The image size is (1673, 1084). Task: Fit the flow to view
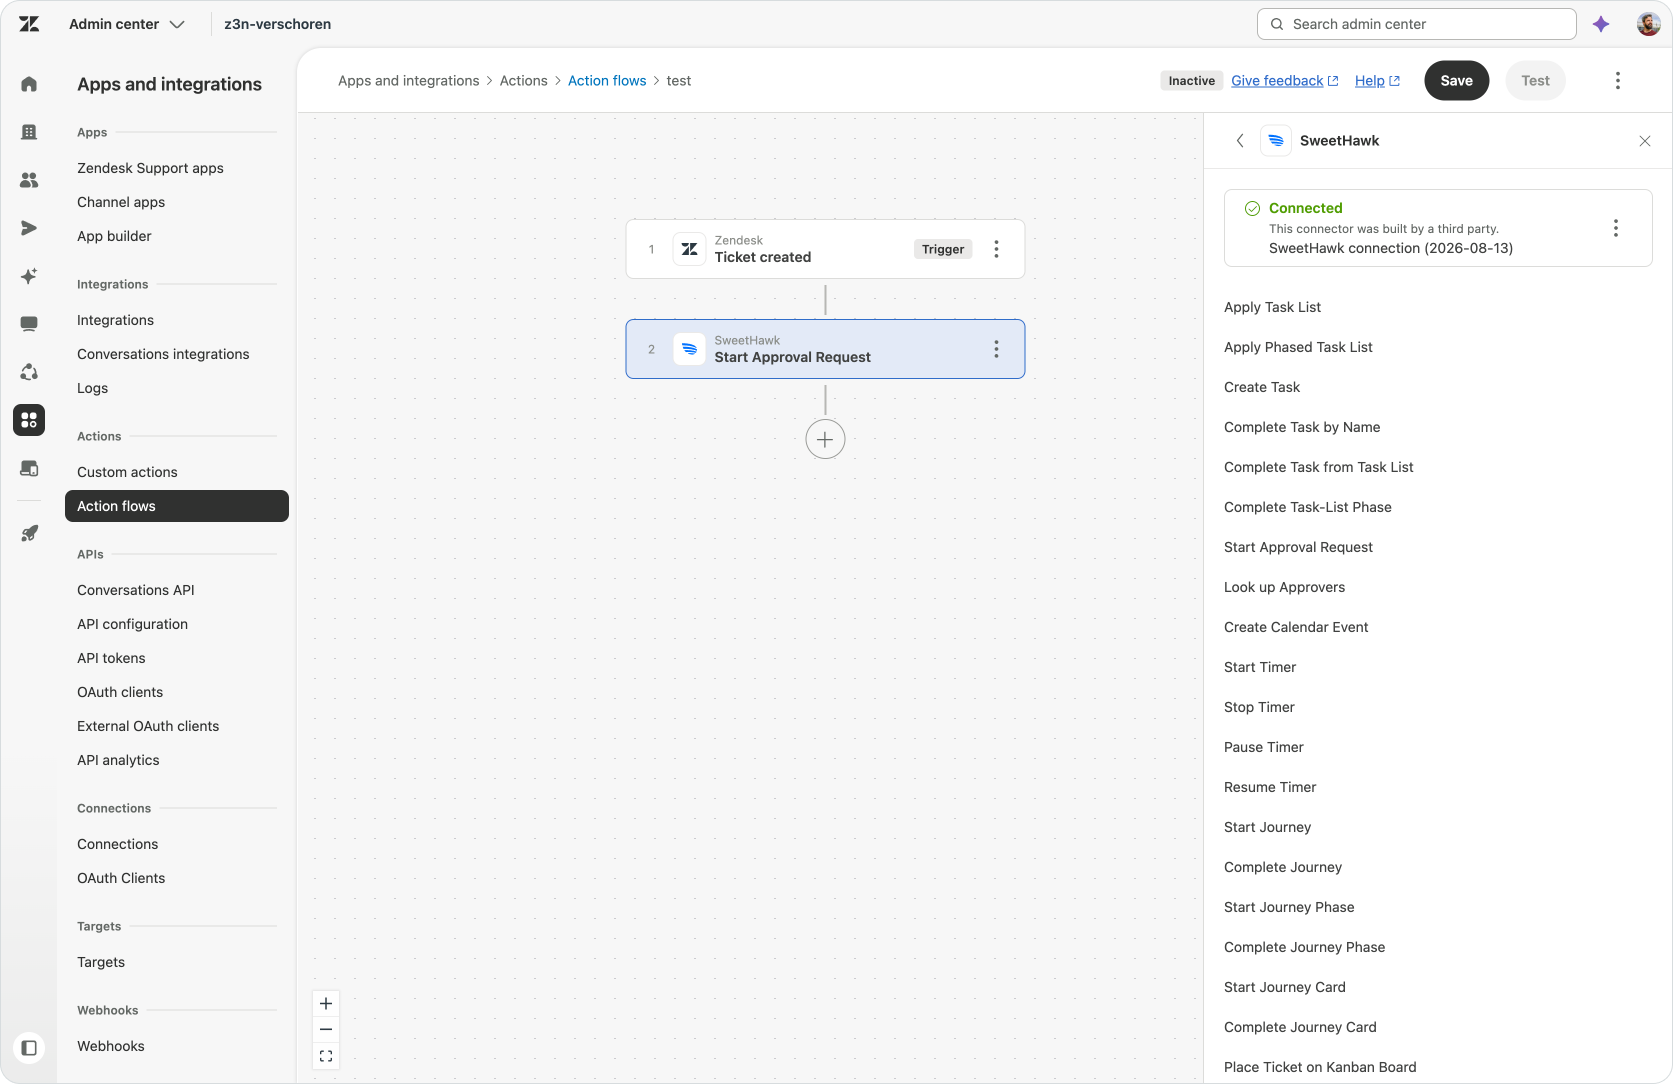326,1056
